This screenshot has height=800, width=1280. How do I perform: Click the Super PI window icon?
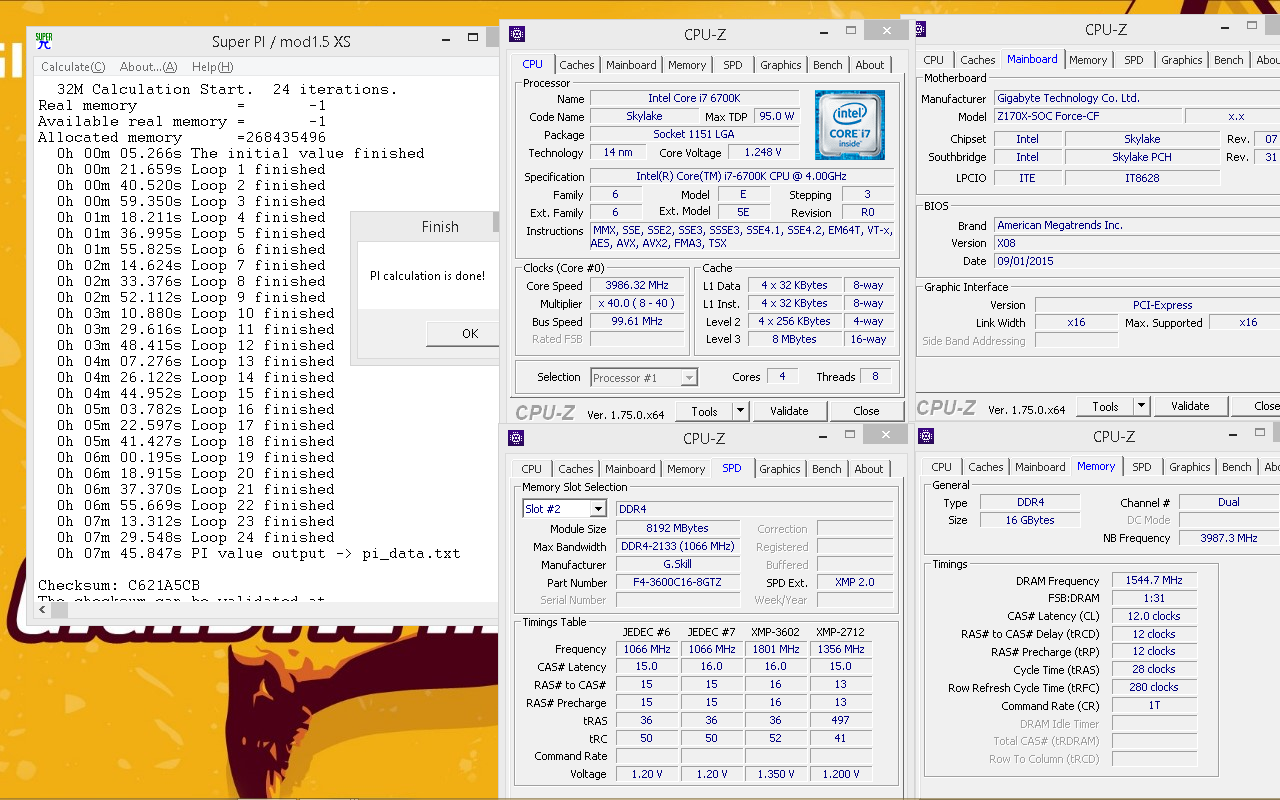click(44, 41)
